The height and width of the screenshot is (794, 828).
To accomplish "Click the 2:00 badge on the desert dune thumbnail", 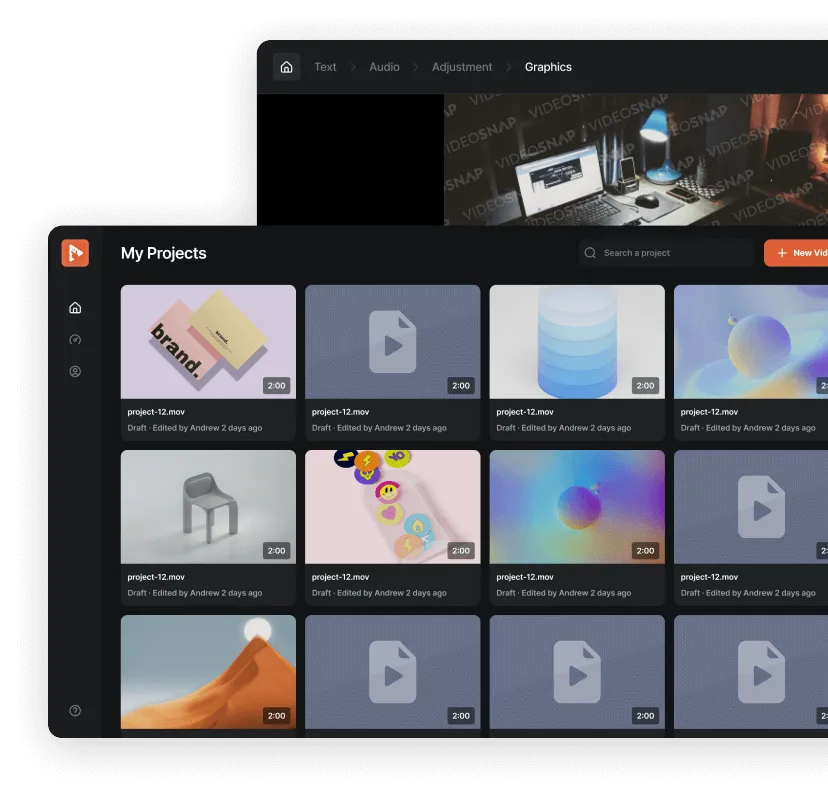I will click(x=276, y=716).
